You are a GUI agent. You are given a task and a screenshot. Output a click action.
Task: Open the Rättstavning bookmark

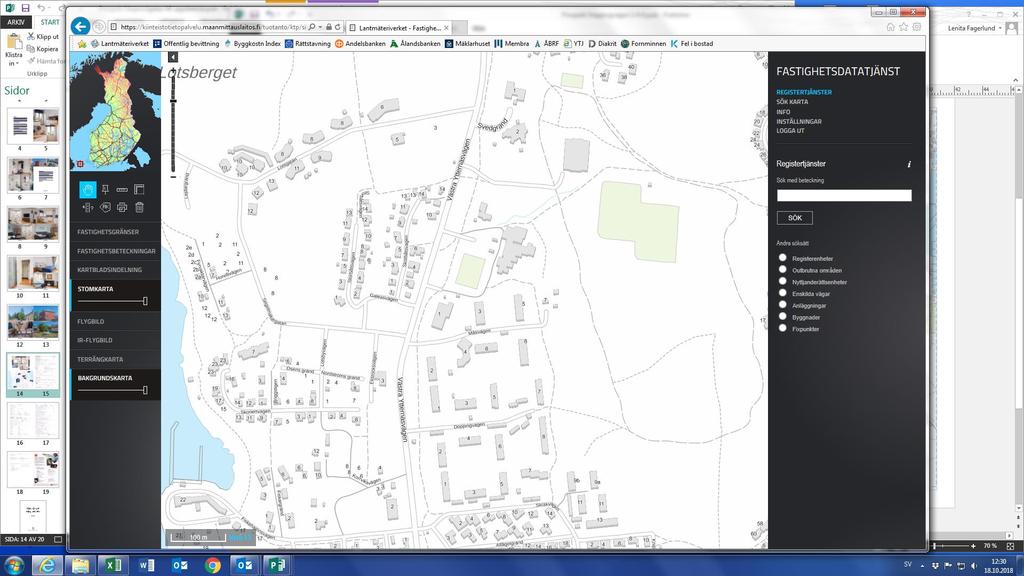pos(308,44)
